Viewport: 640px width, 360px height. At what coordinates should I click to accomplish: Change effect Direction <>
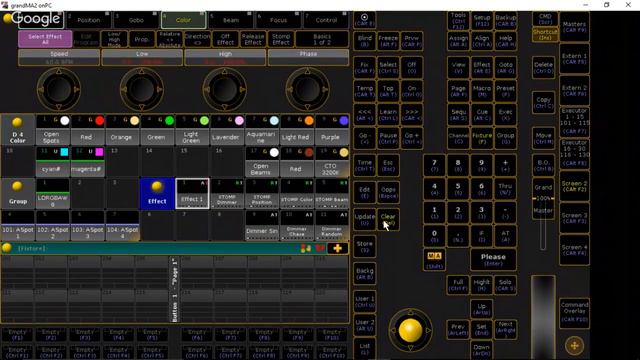[x=198, y=39]
